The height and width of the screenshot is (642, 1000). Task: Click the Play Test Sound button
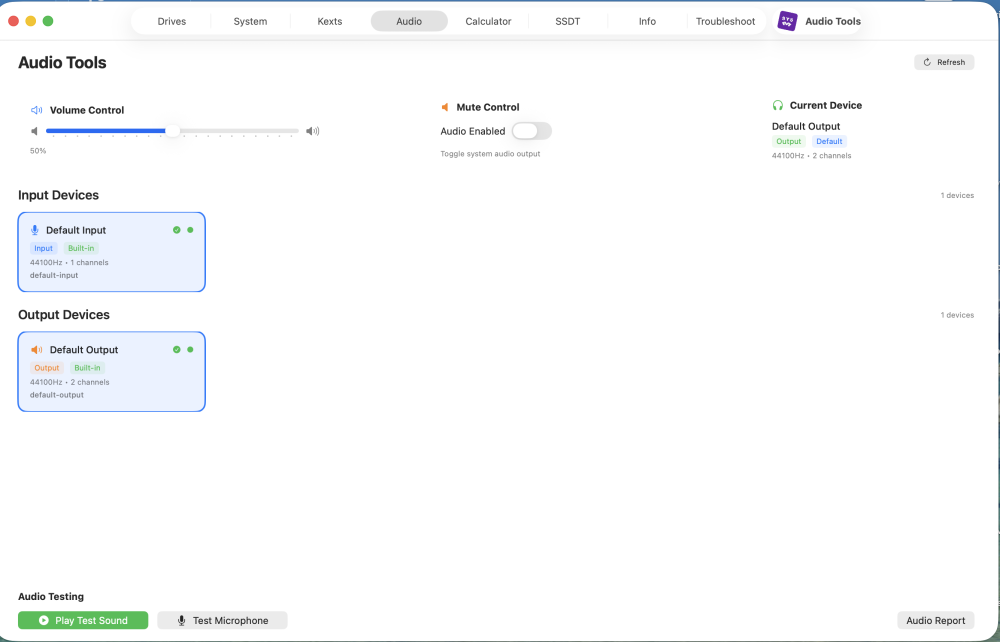click(83, 620)
